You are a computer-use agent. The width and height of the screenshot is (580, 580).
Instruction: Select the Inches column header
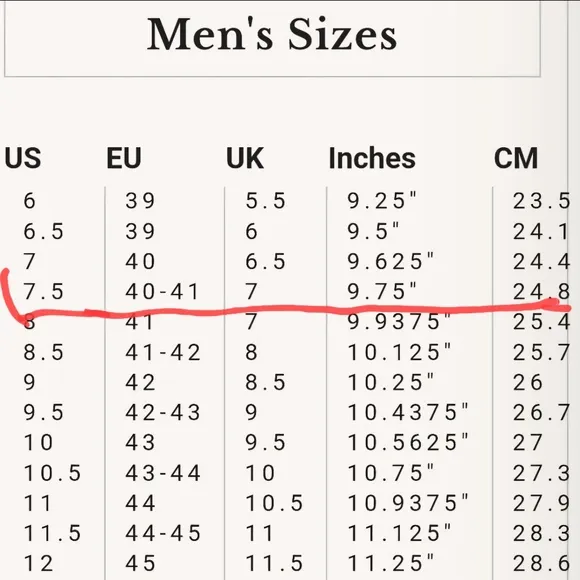(372, 158)
